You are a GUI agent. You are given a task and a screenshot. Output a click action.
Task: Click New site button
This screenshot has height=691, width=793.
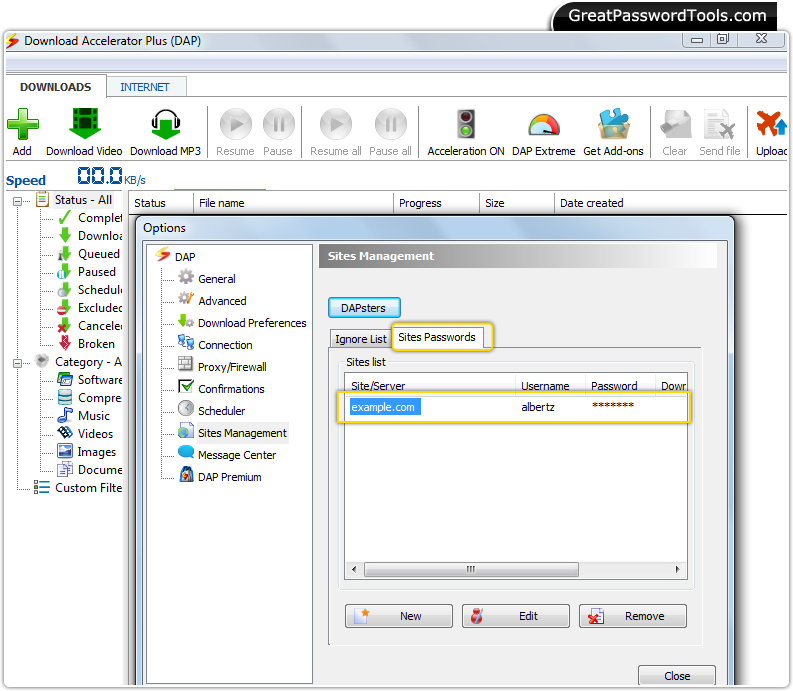[399, 616]
